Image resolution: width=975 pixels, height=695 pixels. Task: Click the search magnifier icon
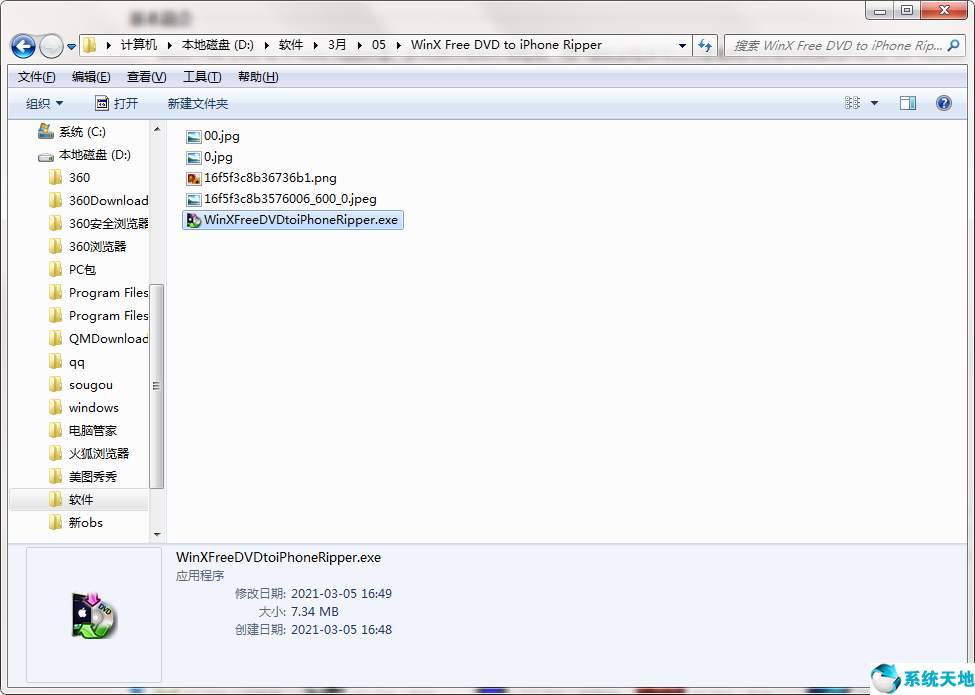pos(954,45)
